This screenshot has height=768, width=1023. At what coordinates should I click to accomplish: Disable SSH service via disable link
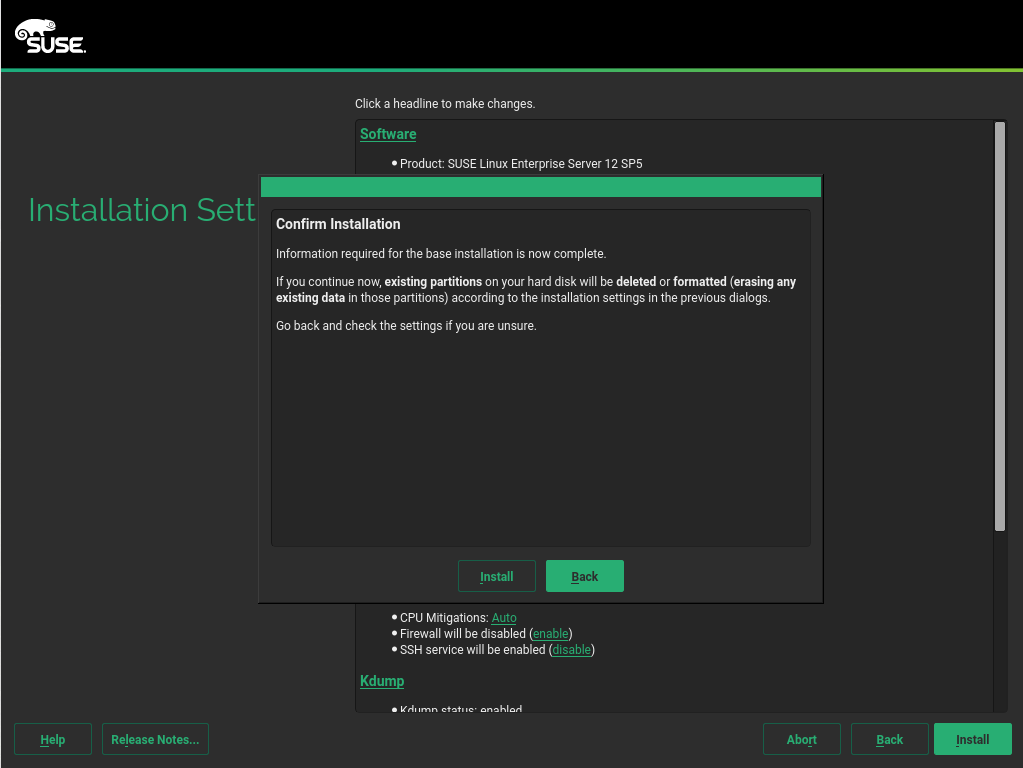[572, 650]
